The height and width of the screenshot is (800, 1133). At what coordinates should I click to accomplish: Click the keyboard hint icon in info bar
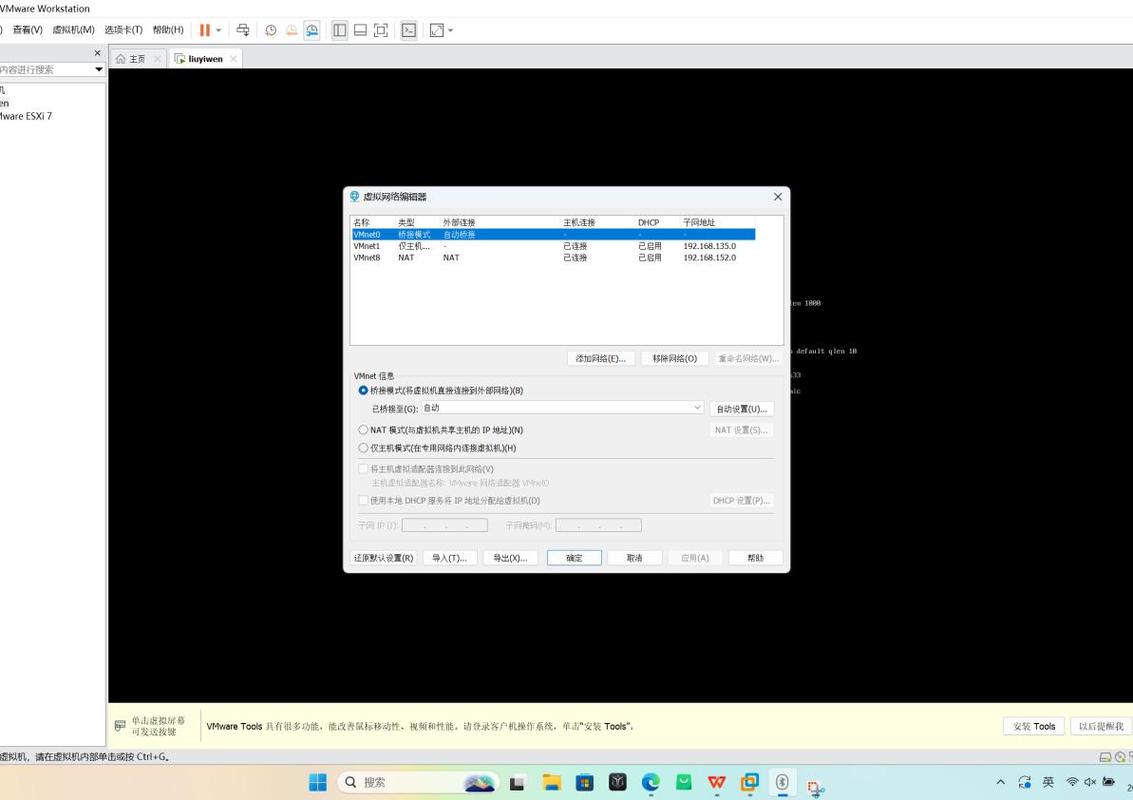click(120, 726)
